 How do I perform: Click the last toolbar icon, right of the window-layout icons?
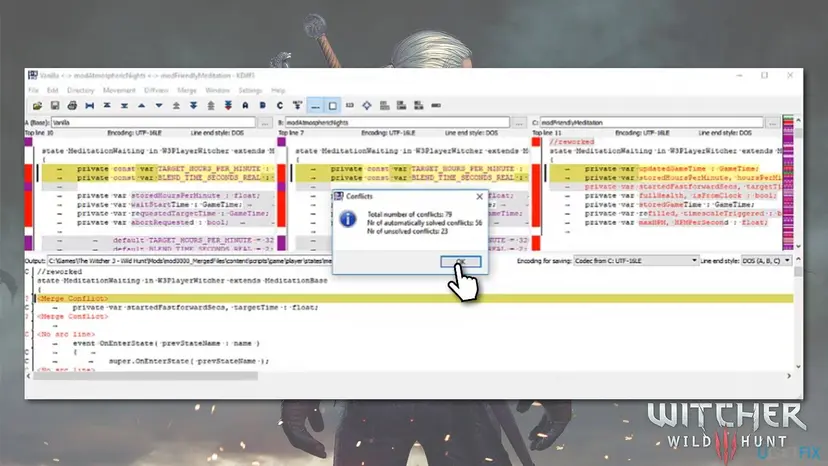coord(436,106)
